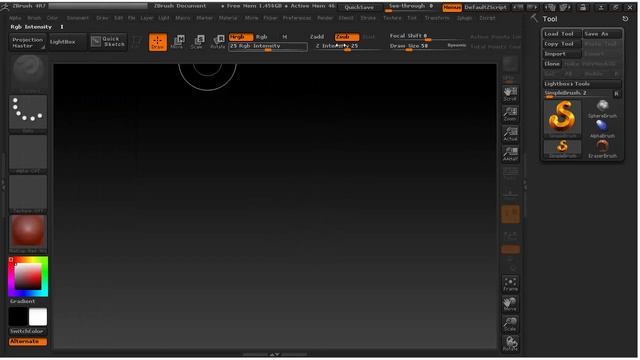Adjust the See-through slider

pyautogui.click(x=411, y=7)
